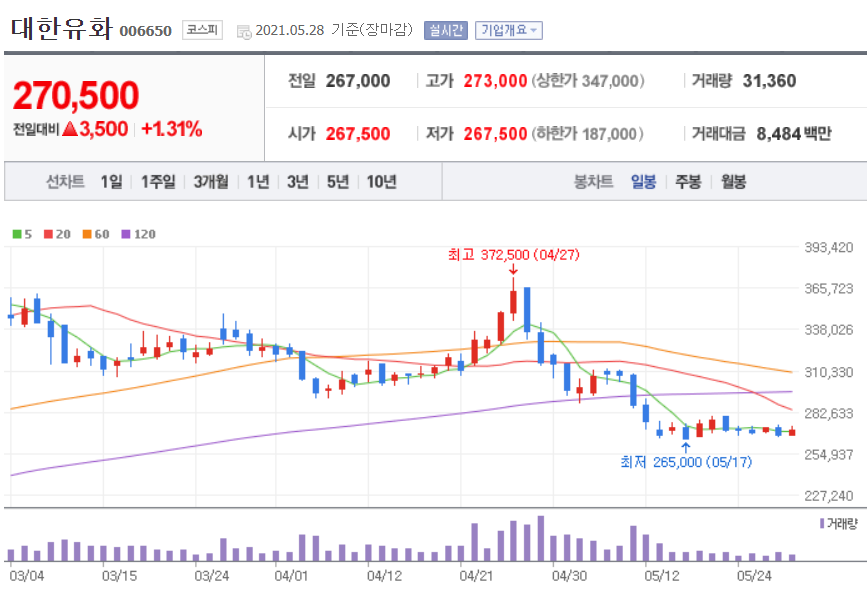Select the 5년 line chart tab
The image size is (867, 600).
click(x=338, y=181)
